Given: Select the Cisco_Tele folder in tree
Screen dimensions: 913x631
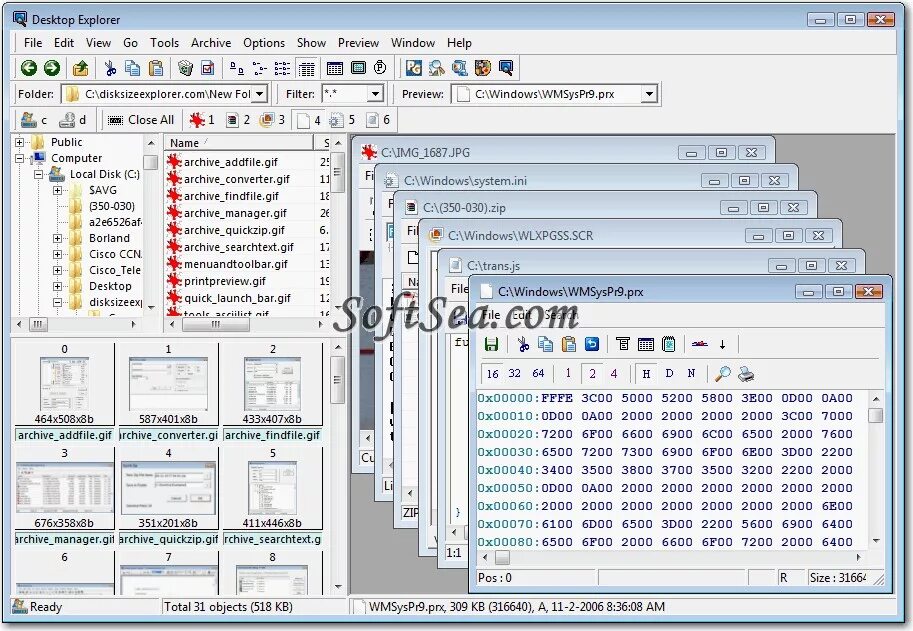Looking at the screenshot, I should tap(115, 270).
